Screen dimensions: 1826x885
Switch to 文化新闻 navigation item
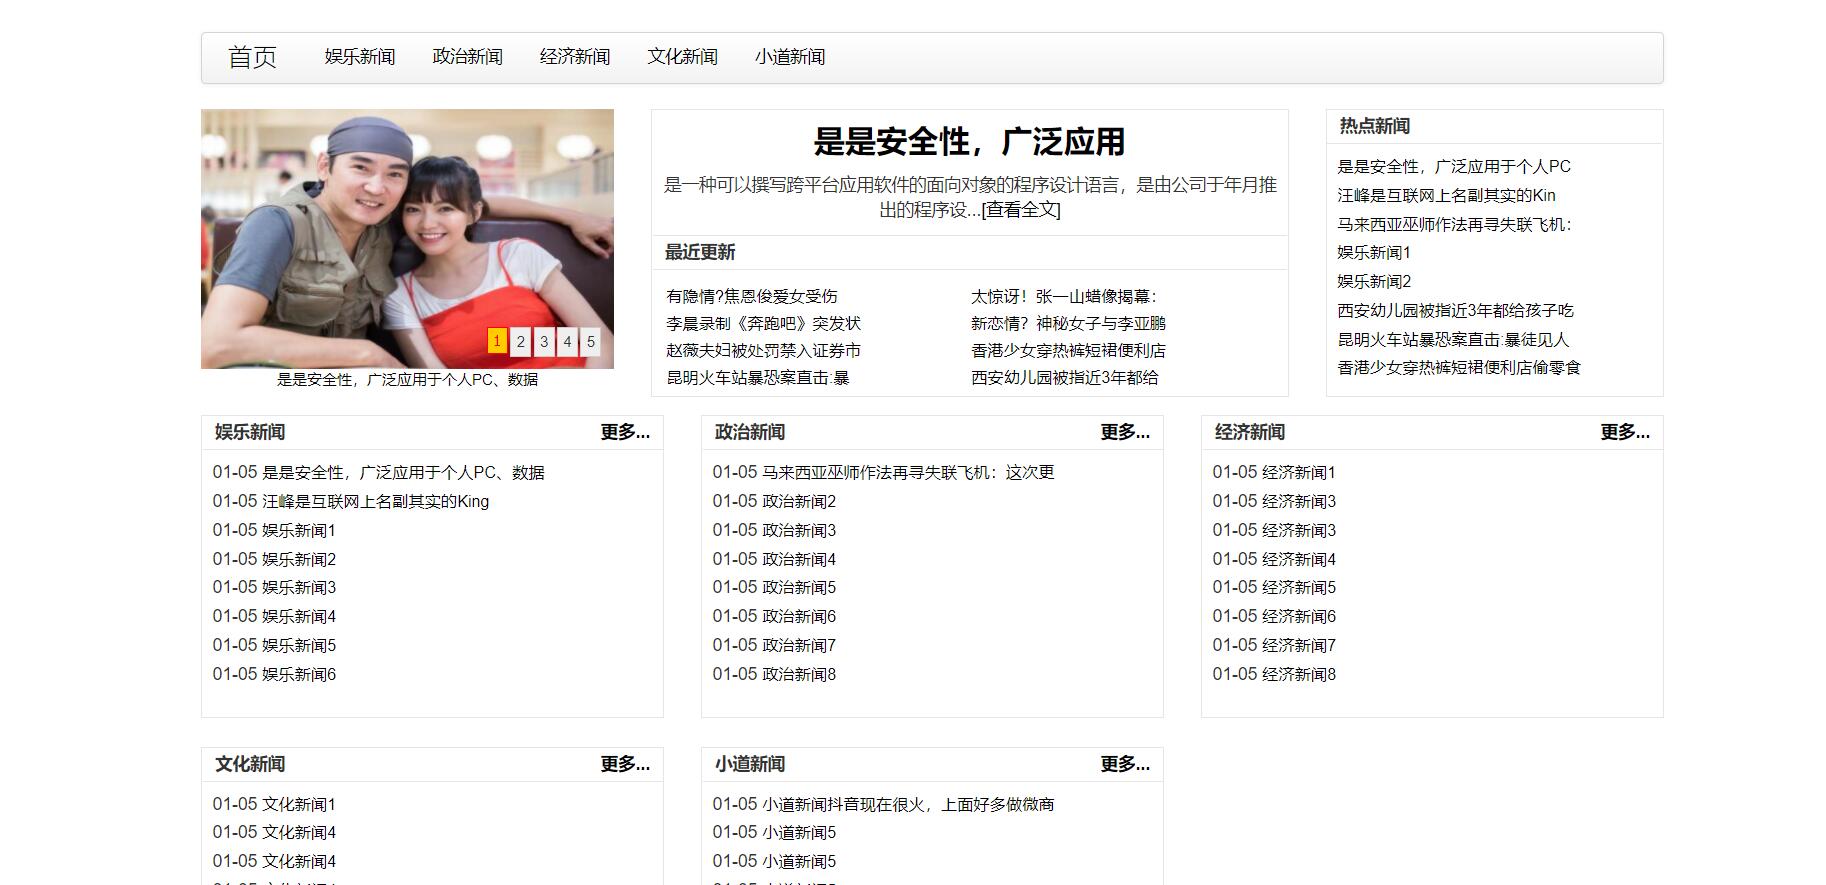pyautogui.click(x=682, y=57)
